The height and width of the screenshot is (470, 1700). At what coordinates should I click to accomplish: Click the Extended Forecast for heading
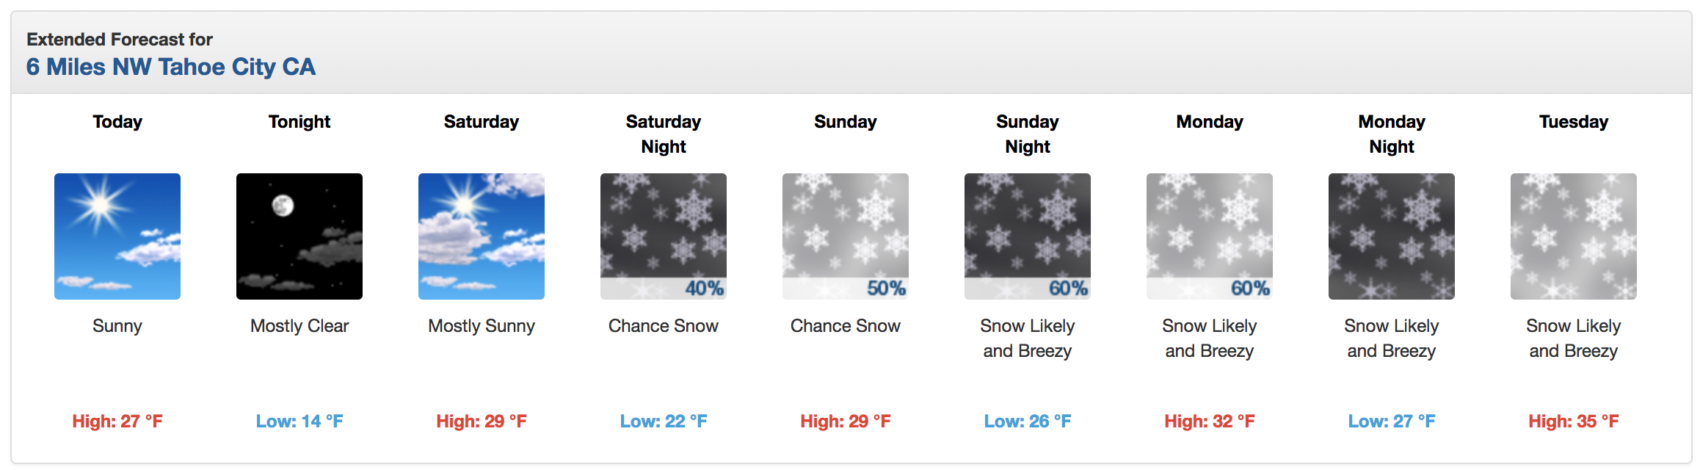pyautogui.click(x=119, y=39)
